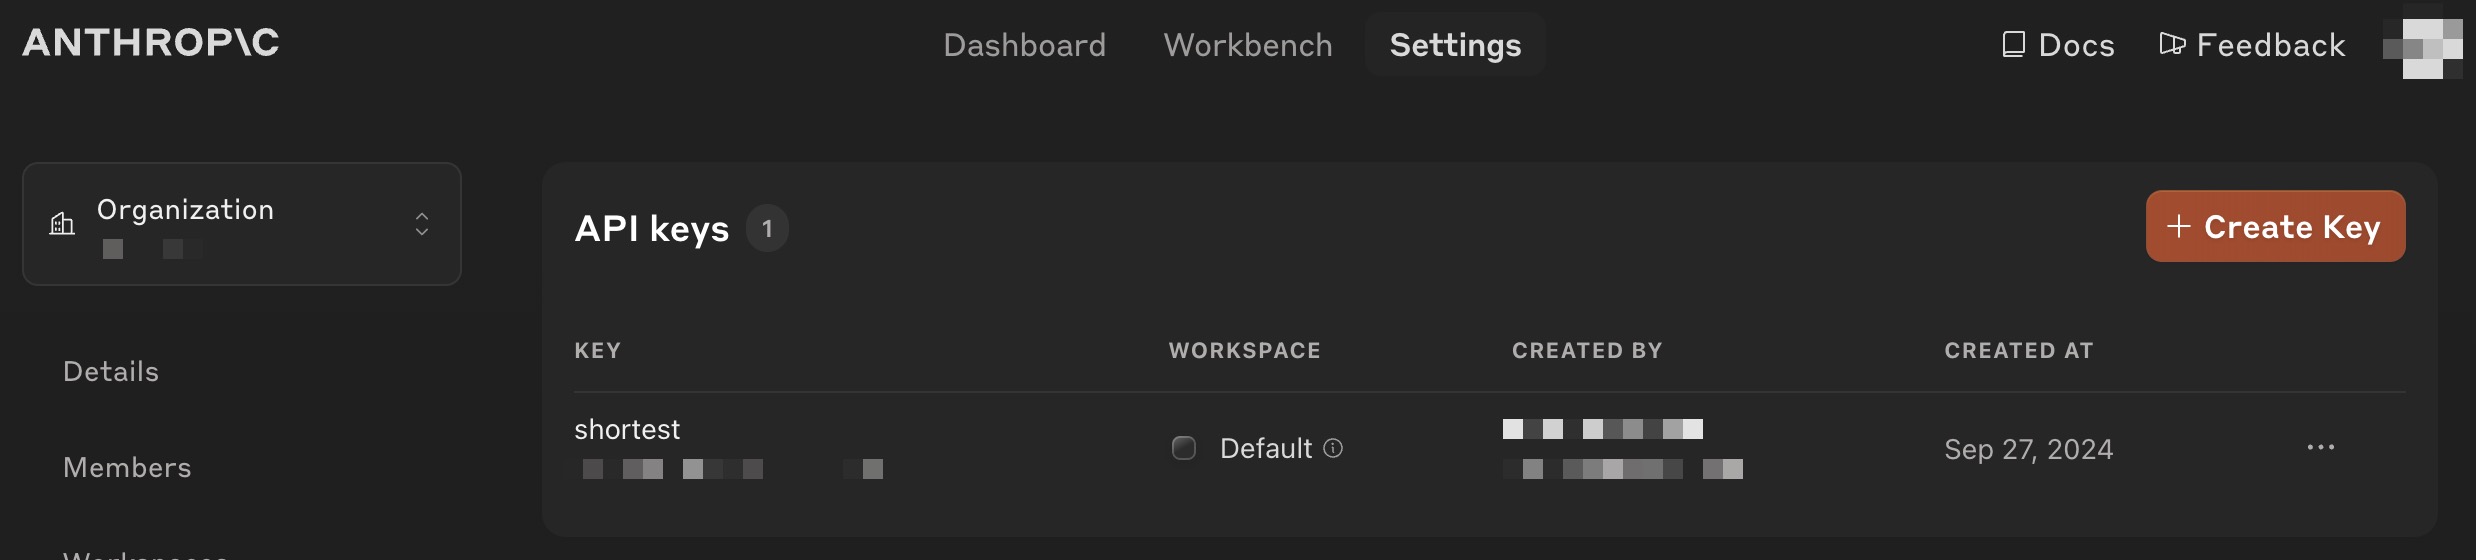This screenshot has width=2476, height=560.
Task: Open Details in the settings sidebar
Action: tap(111, 372)
